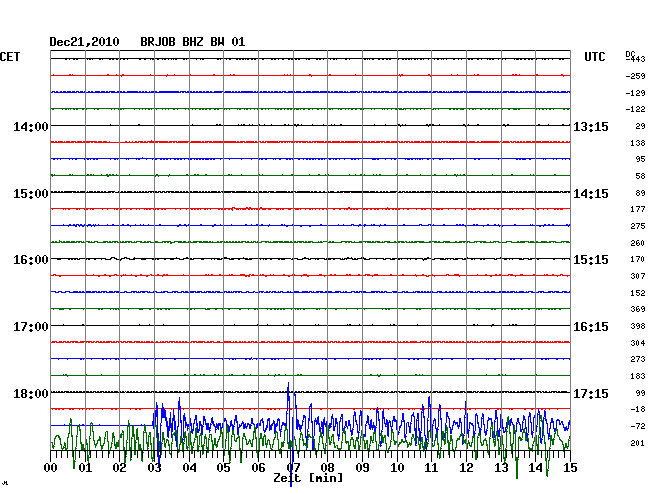Select the "18:00" CET time label
The image size is (650, 494).
point(31,393)
